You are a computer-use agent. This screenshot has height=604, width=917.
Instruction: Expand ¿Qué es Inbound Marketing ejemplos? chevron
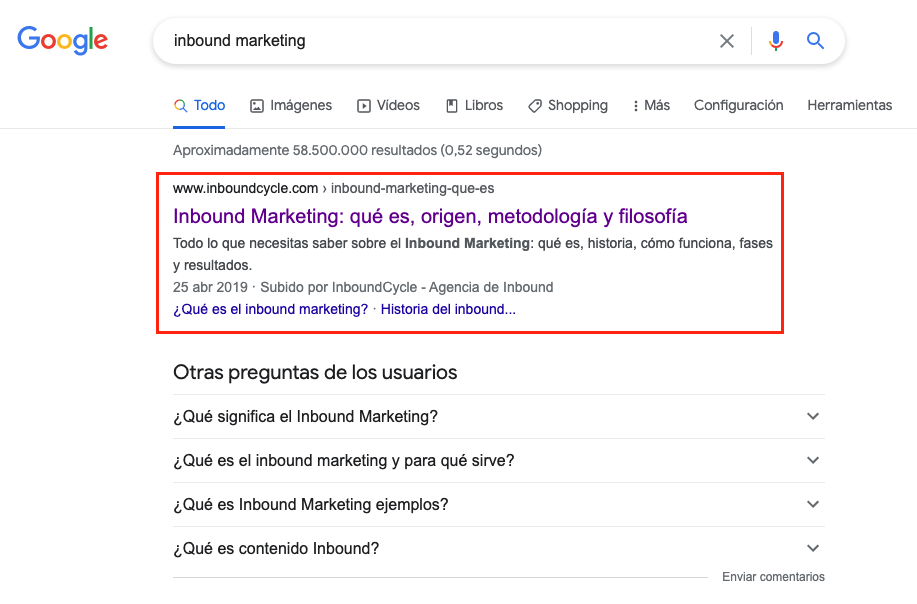tap(813, 504)
